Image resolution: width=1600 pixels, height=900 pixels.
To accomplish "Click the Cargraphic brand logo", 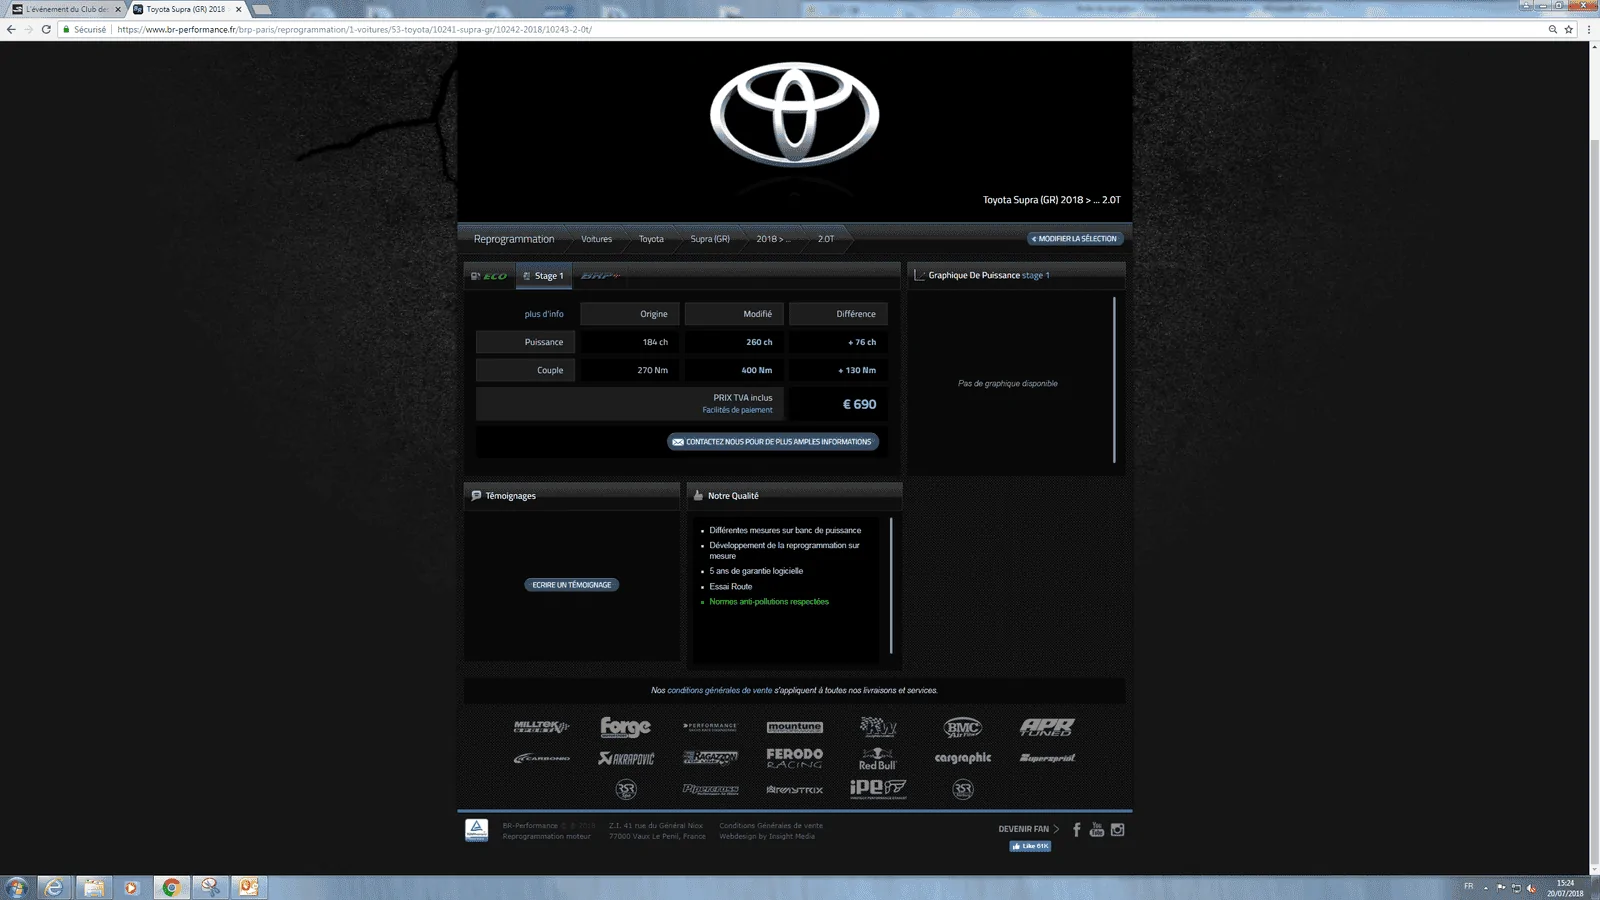I will 963,758.
